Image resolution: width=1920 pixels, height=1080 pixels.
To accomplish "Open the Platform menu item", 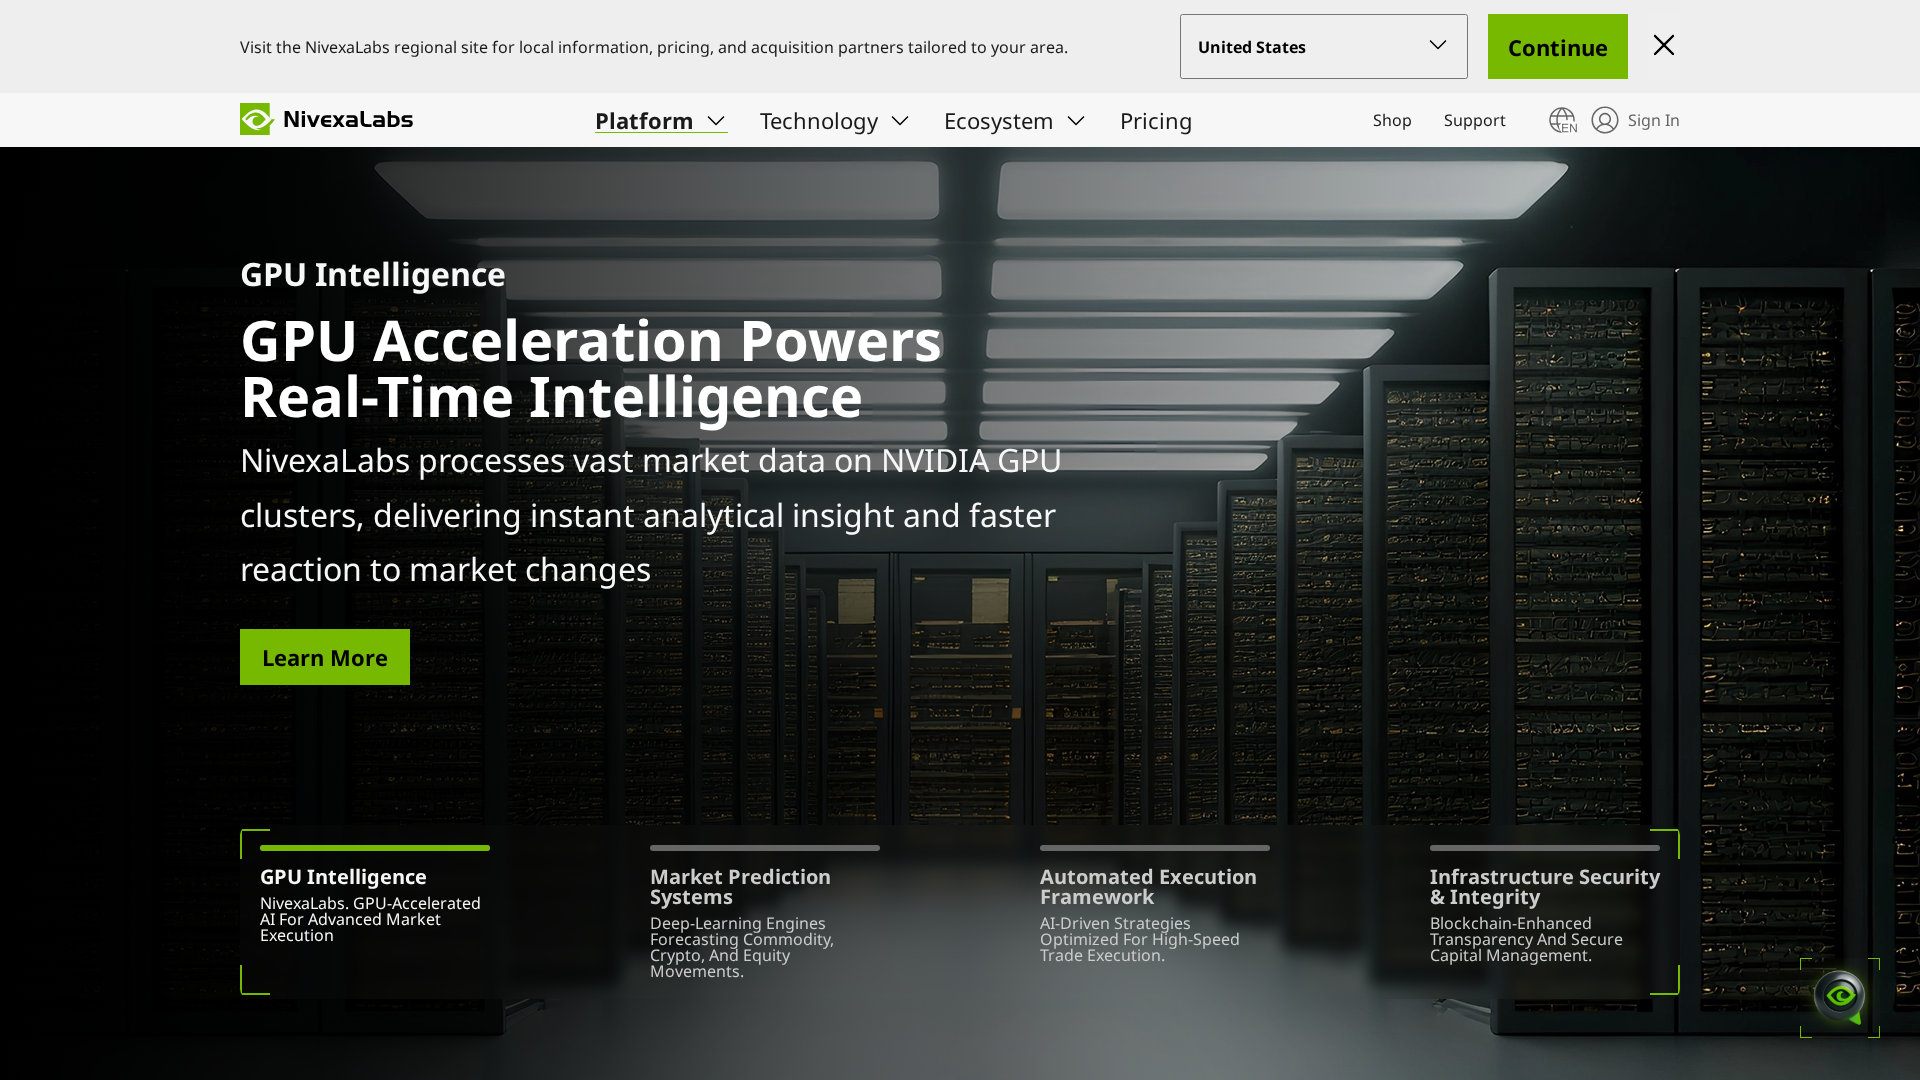I will tap(644, 121).
